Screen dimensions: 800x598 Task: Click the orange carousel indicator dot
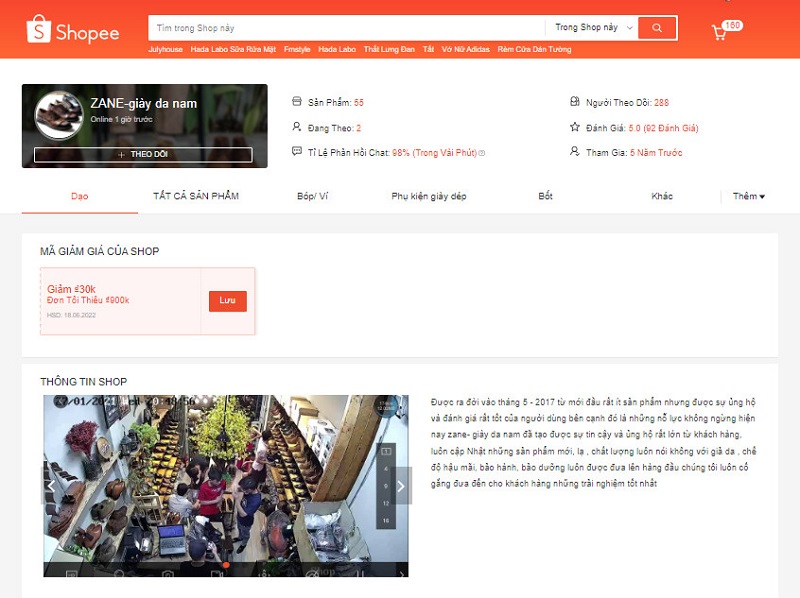pos(225,565)
